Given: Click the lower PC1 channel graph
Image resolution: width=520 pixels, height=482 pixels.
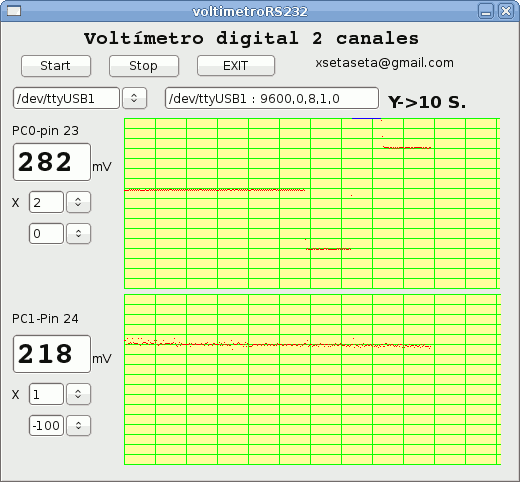Looking at the screenshot, I should (312, 379).
